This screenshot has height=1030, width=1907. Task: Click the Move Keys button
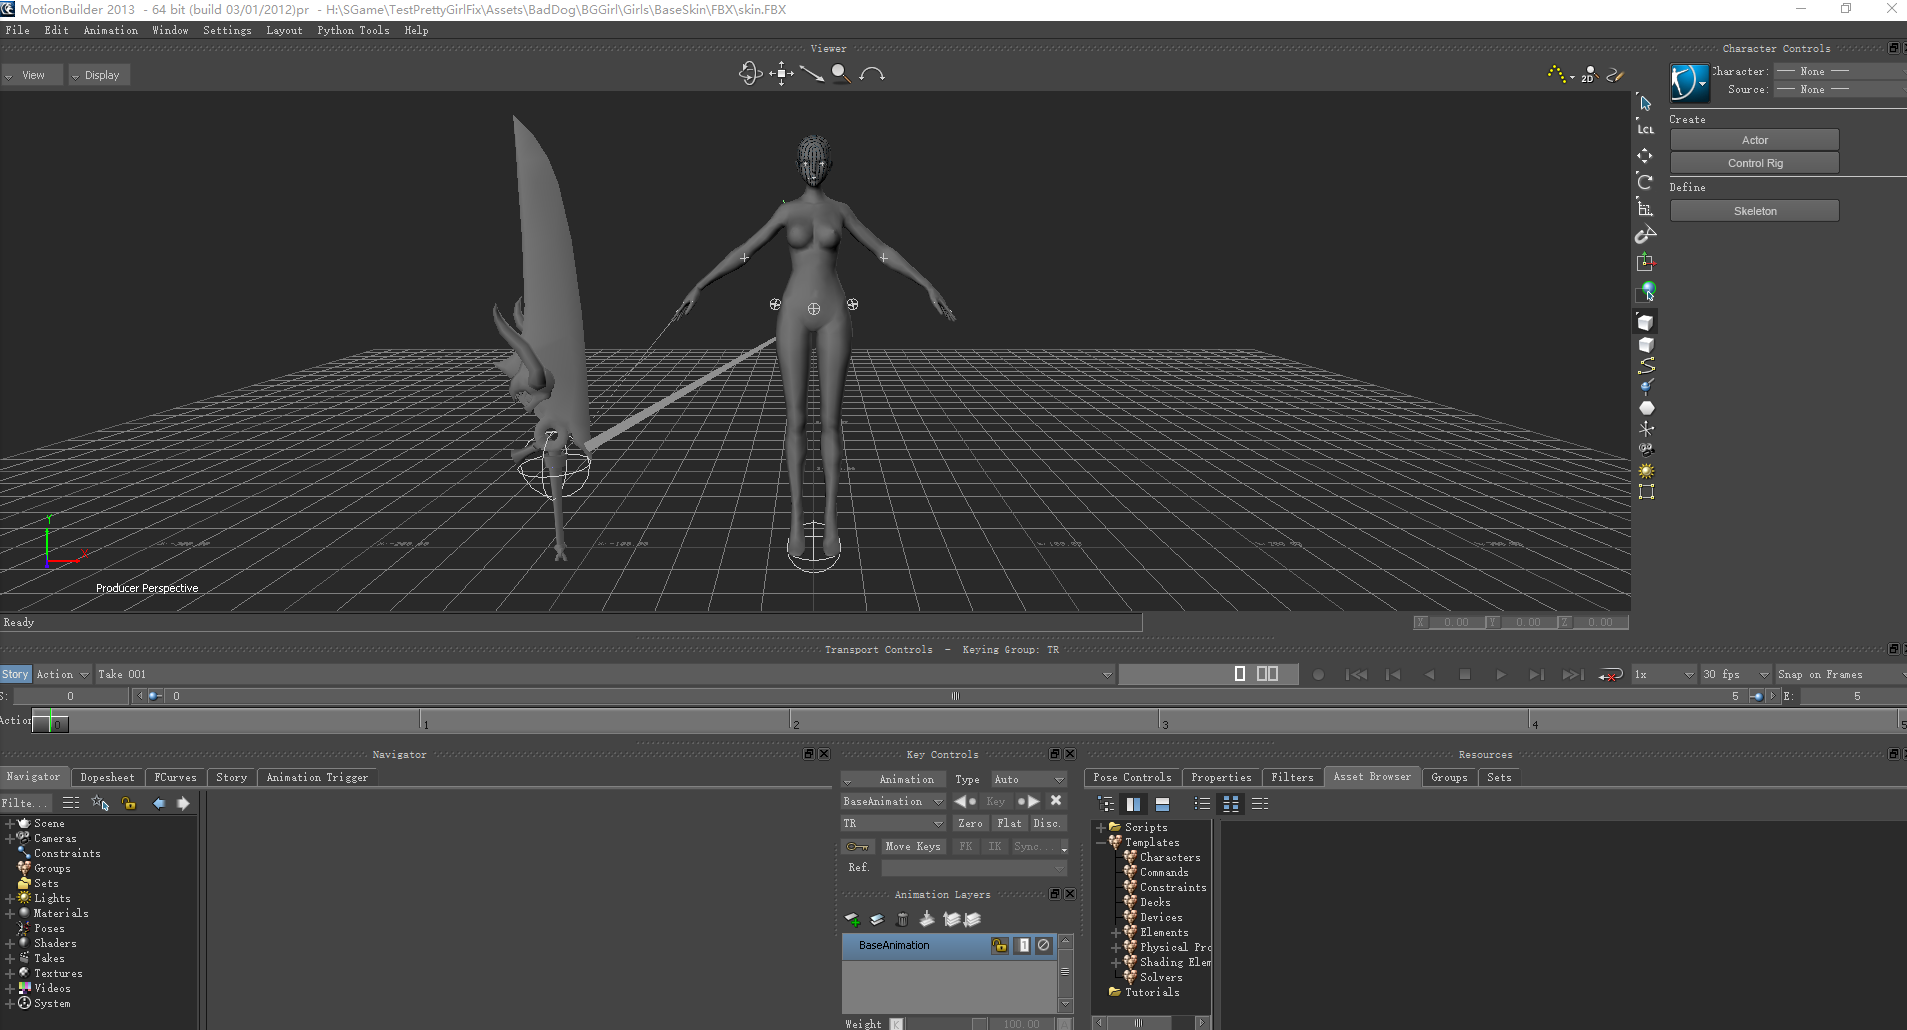pyautogui.click(x=913, y=846)
